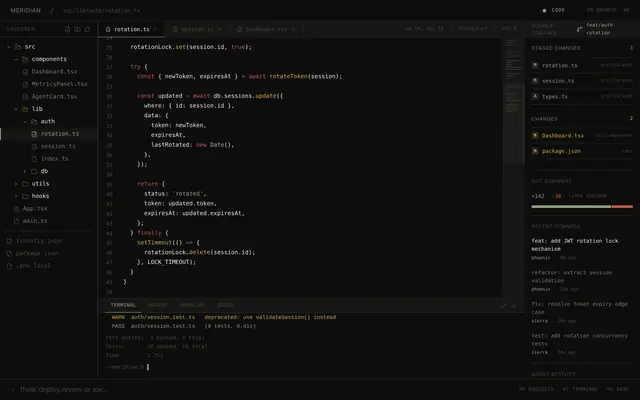Click the MERIDIAN app title
The width and height of the screenshot is (640, 400).
pos(25,11)
